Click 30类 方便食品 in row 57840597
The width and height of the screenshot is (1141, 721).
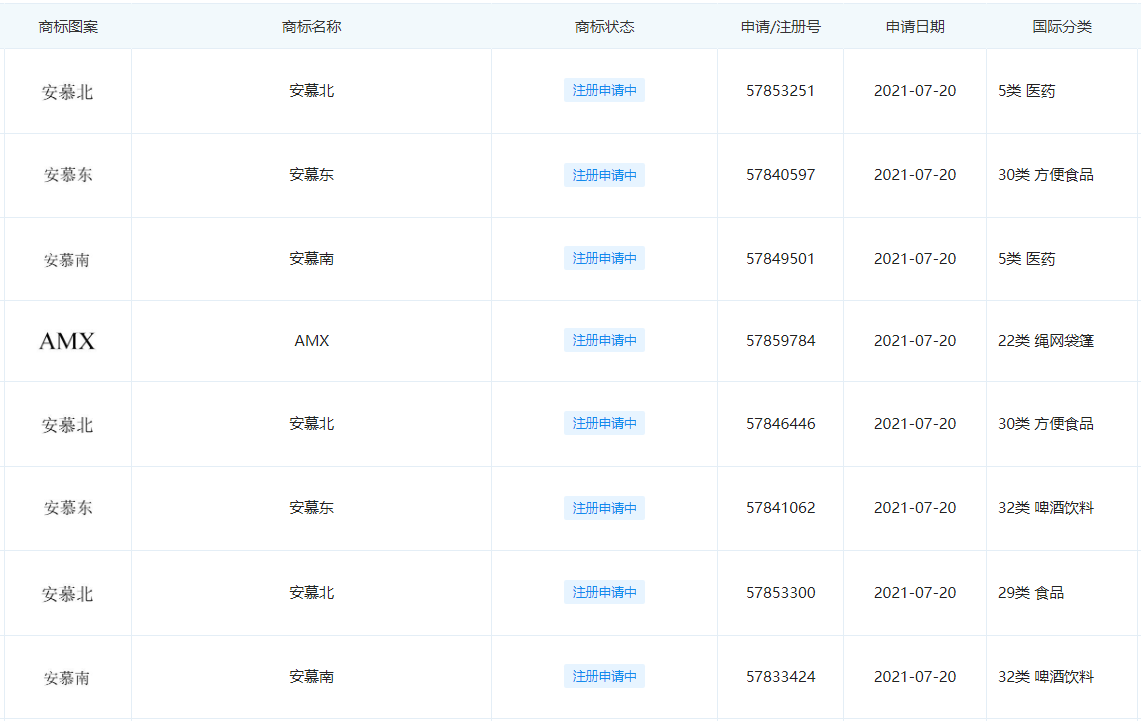pyautogui.click(x=1046, y=175)
